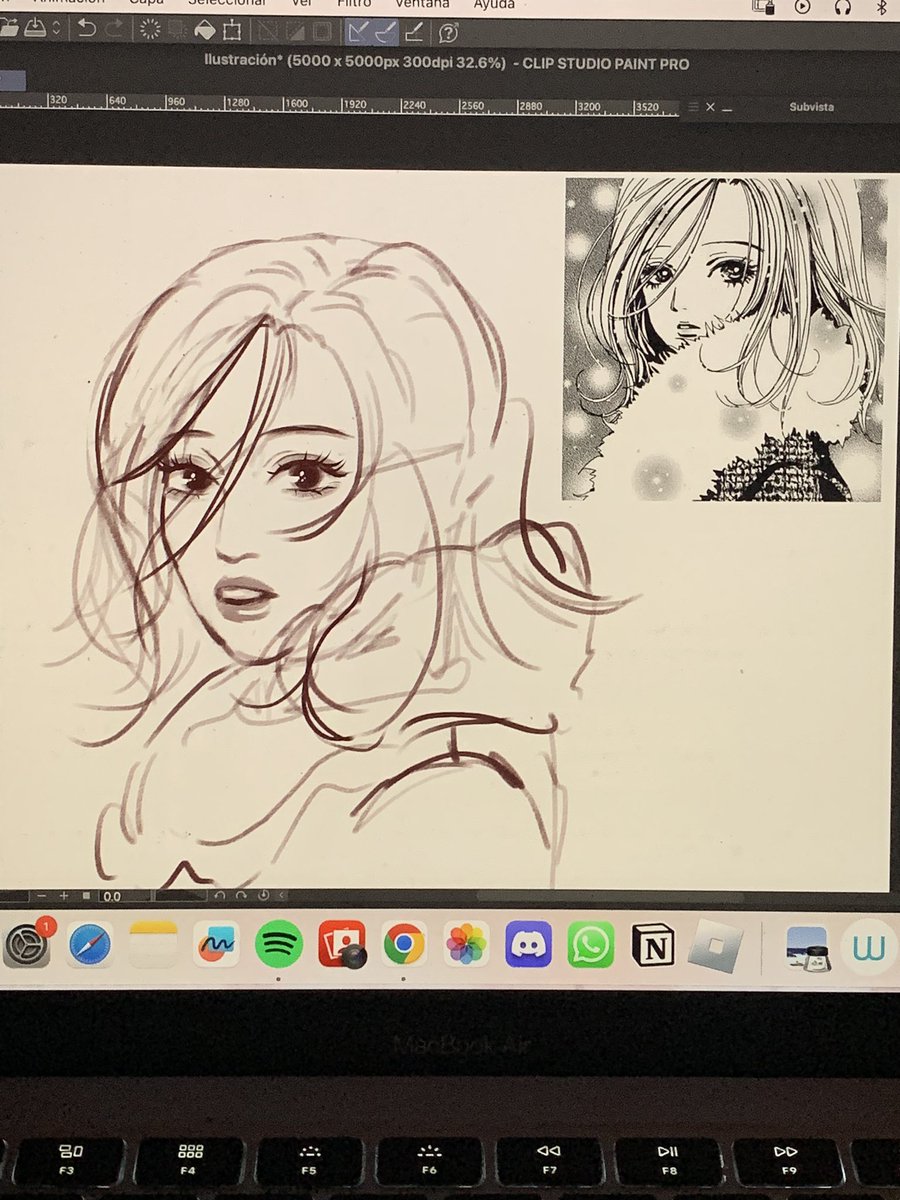
Task: Click the Fill bucket icon in command bar
Action: 204,30
